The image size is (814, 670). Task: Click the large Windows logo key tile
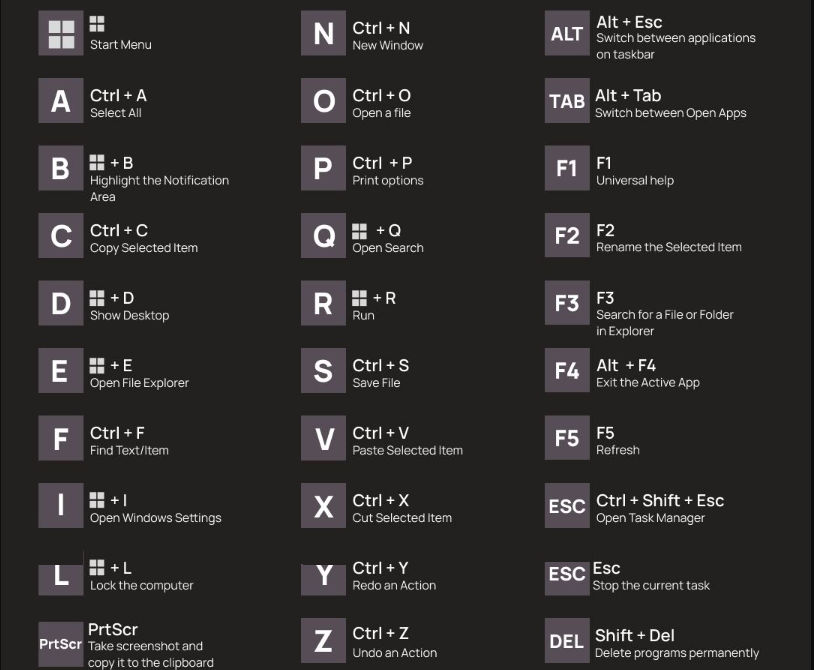point(61,34)
